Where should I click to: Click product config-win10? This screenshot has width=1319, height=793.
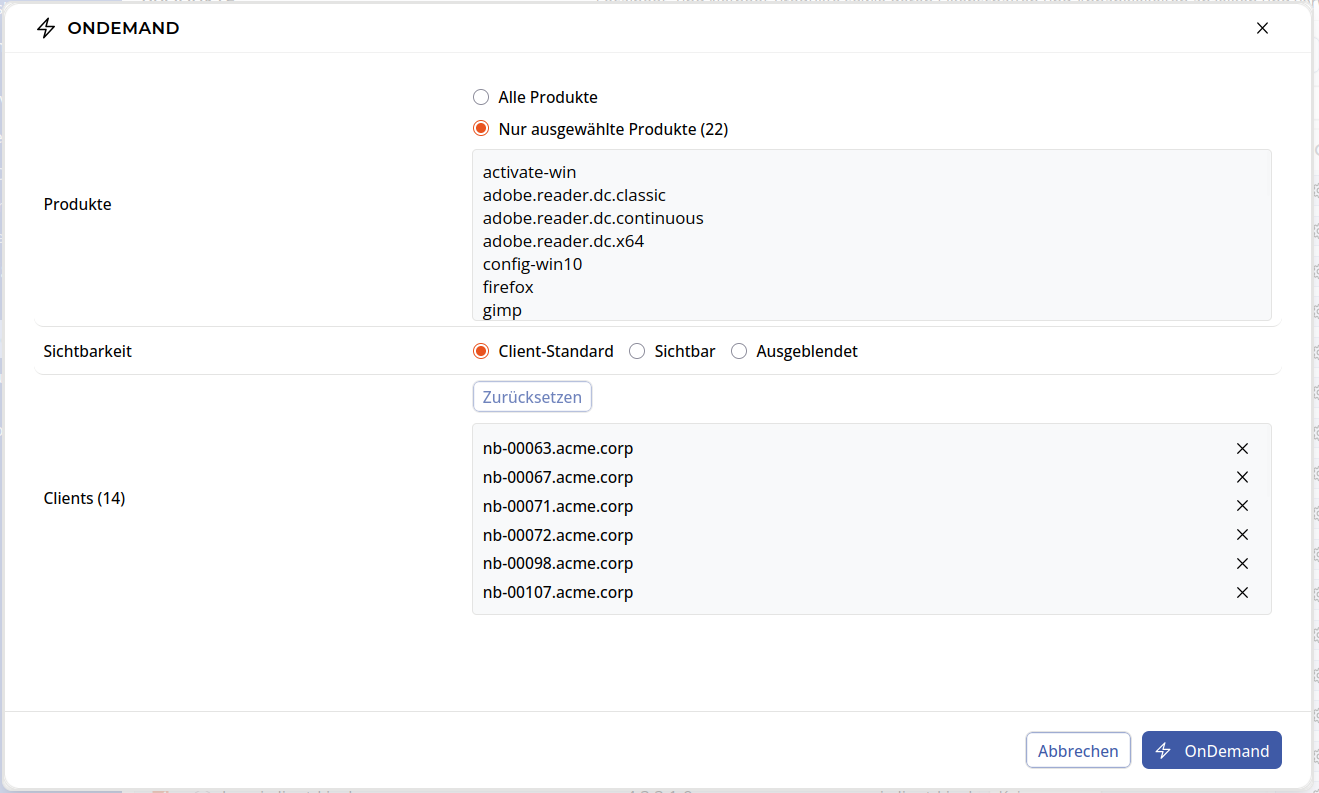point(532,264)
